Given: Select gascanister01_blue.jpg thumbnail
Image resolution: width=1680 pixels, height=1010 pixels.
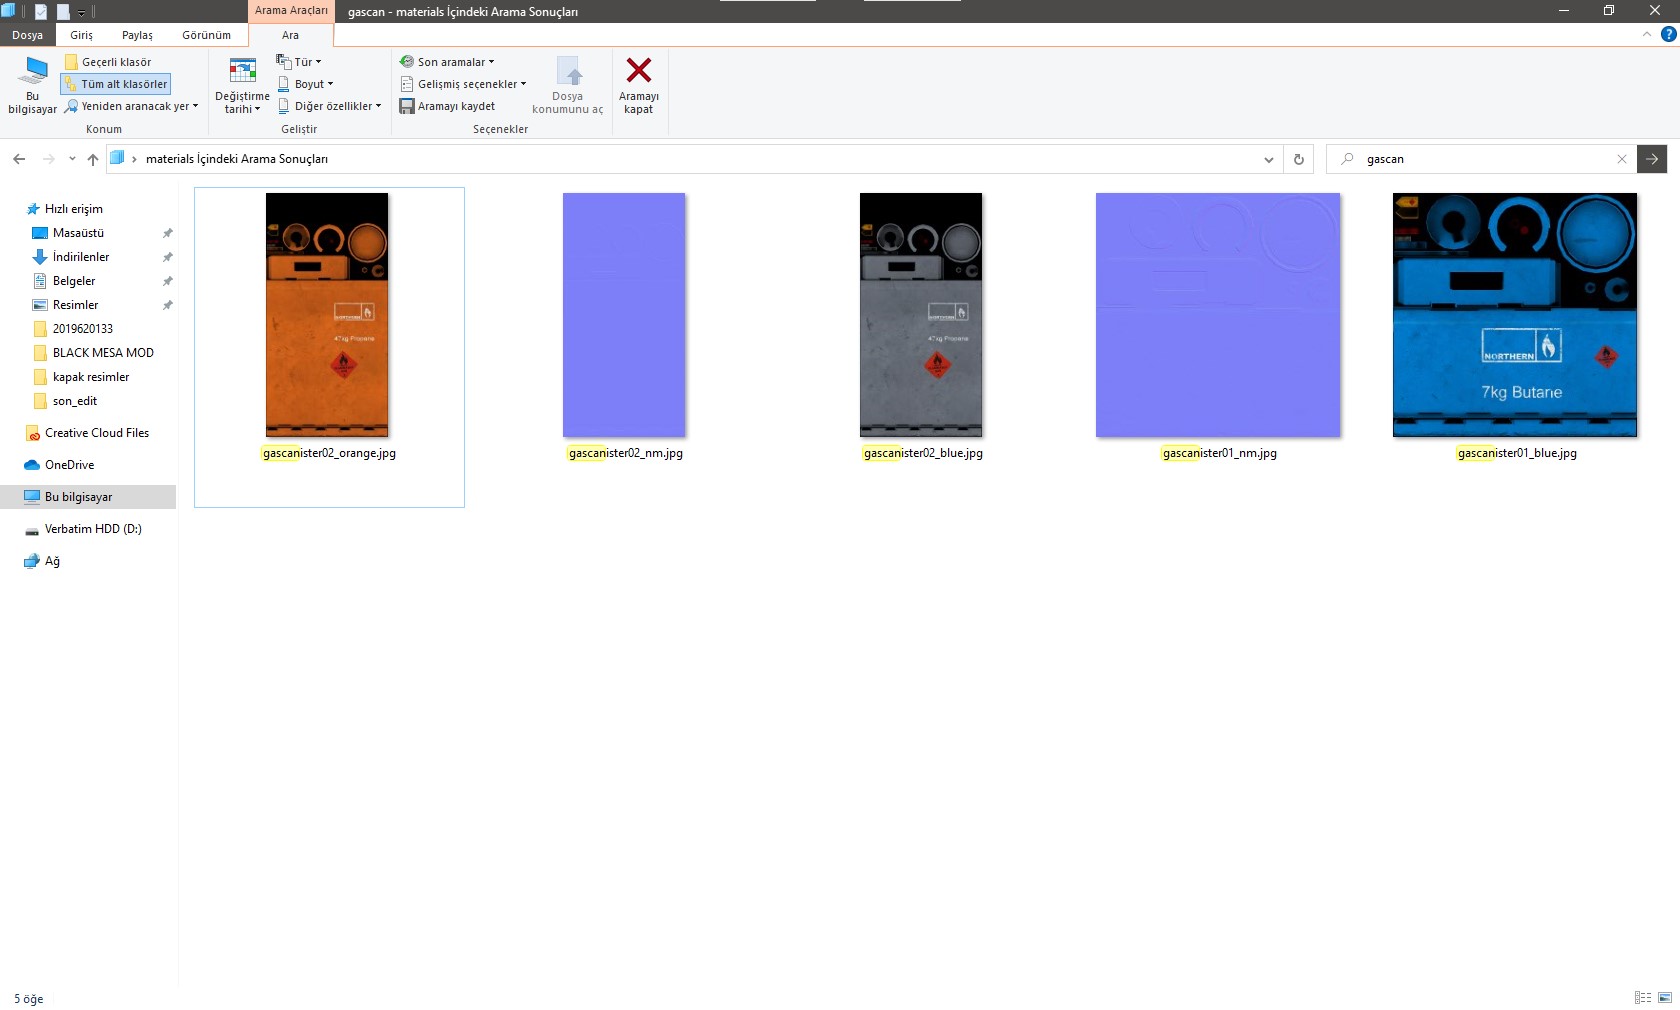Looking at the screenshot, I should (x=1515, y=315).
